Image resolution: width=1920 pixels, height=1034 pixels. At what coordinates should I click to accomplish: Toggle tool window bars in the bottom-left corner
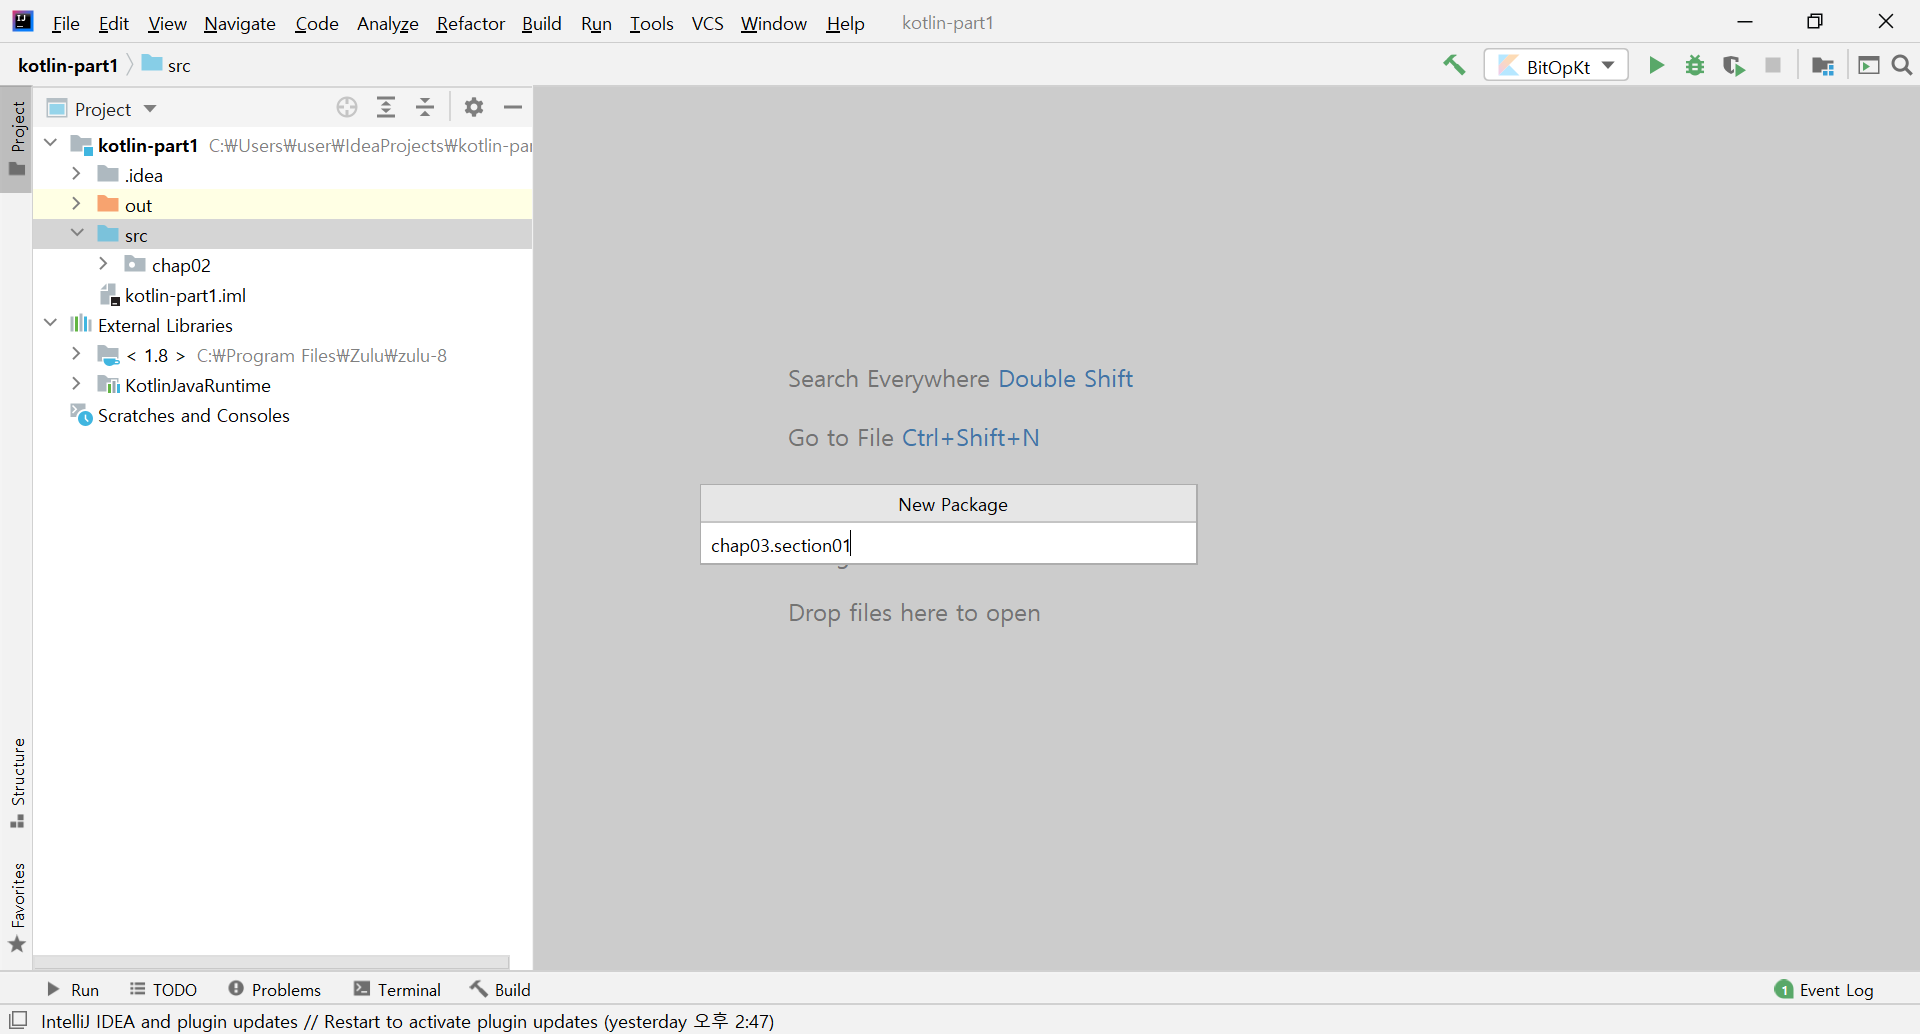18,1020
